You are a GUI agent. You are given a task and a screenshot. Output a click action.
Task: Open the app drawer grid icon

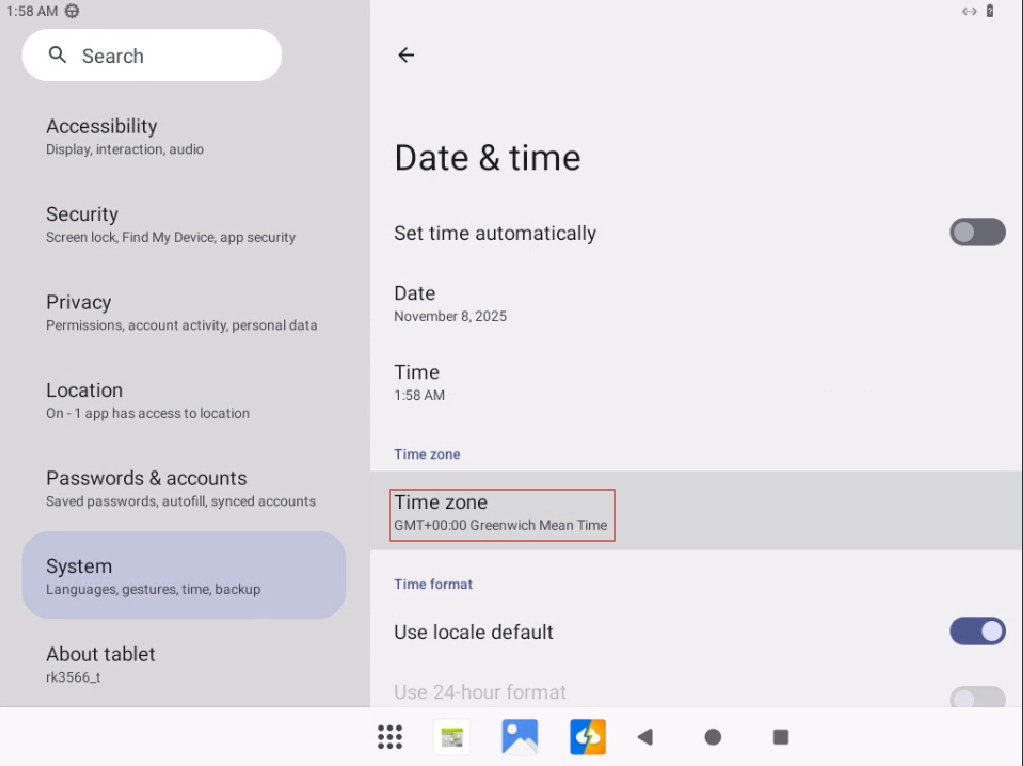390,737
